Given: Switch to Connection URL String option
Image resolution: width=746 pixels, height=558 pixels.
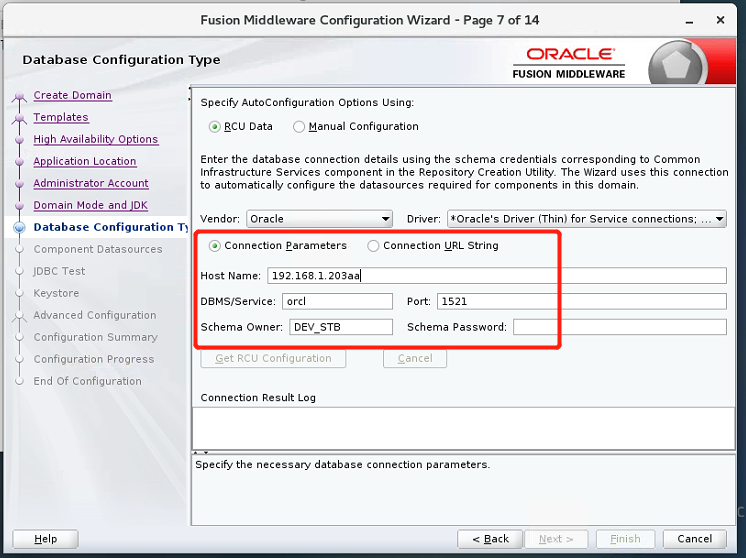Looking at the screenshot, I should coord(373,246).
